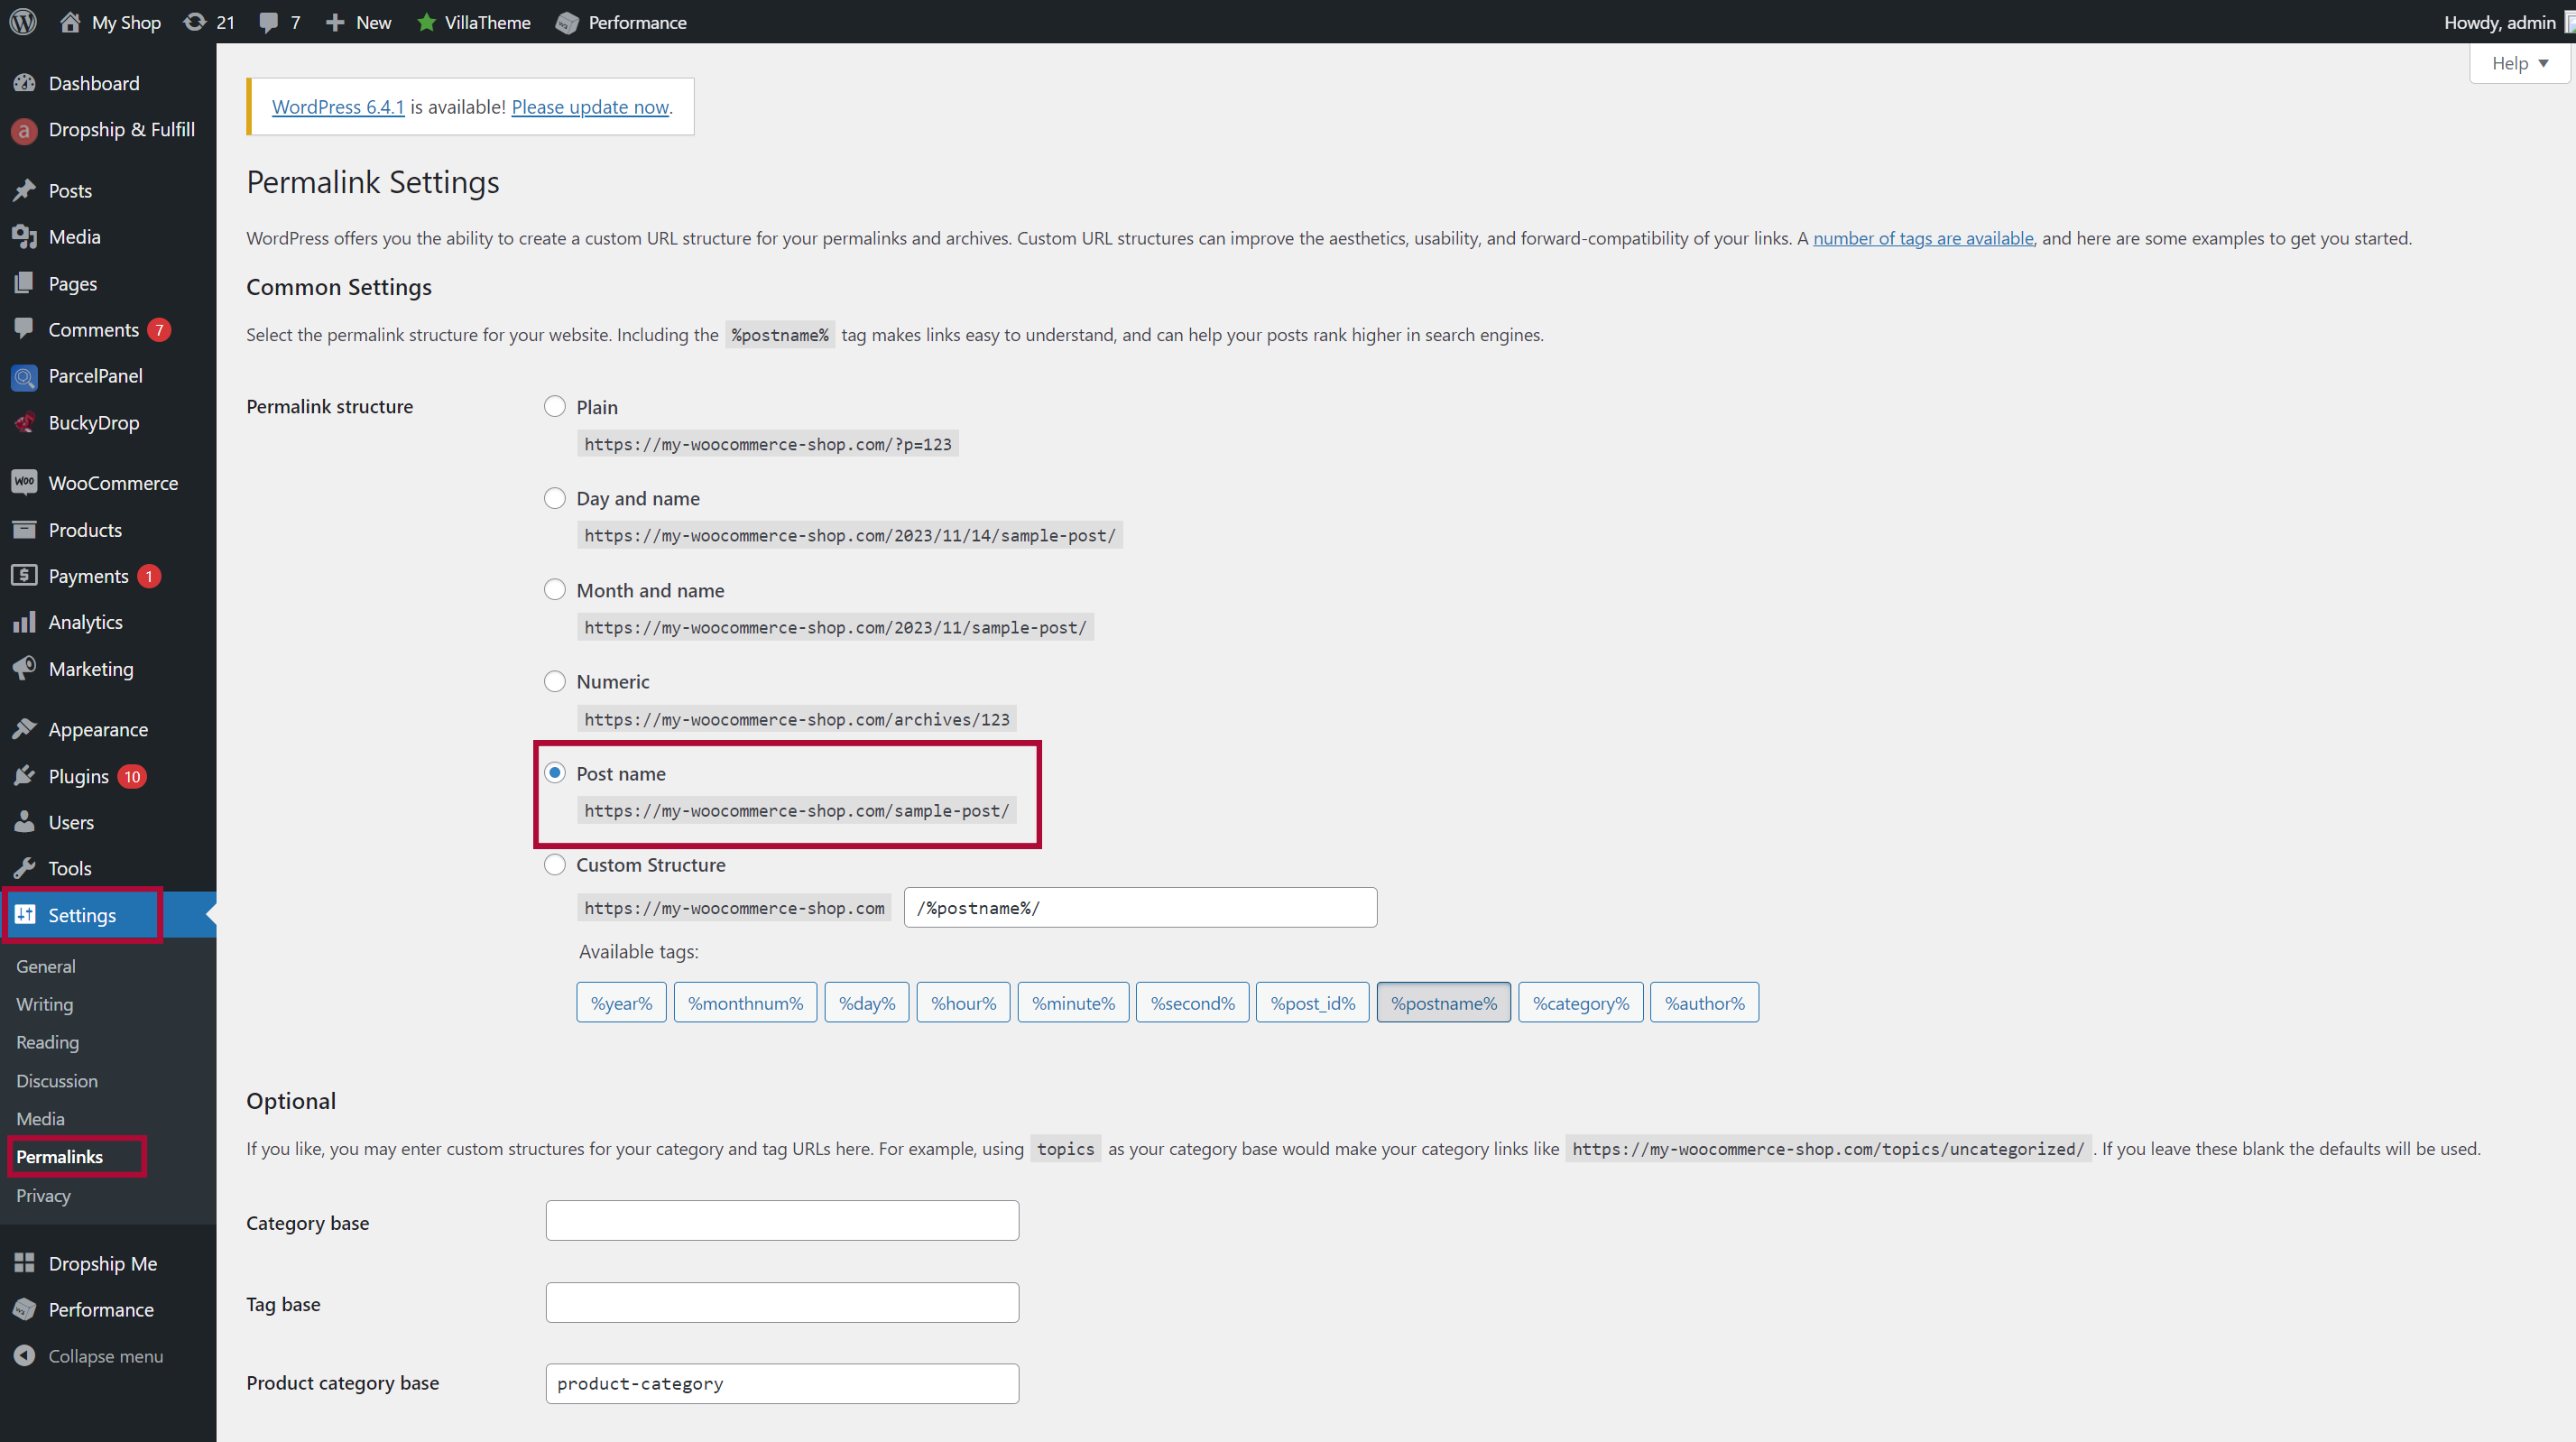Screen dimensions: 2576x1442
Task: Click the WooCommerce icon in sidebar
Action: point(24,483)
